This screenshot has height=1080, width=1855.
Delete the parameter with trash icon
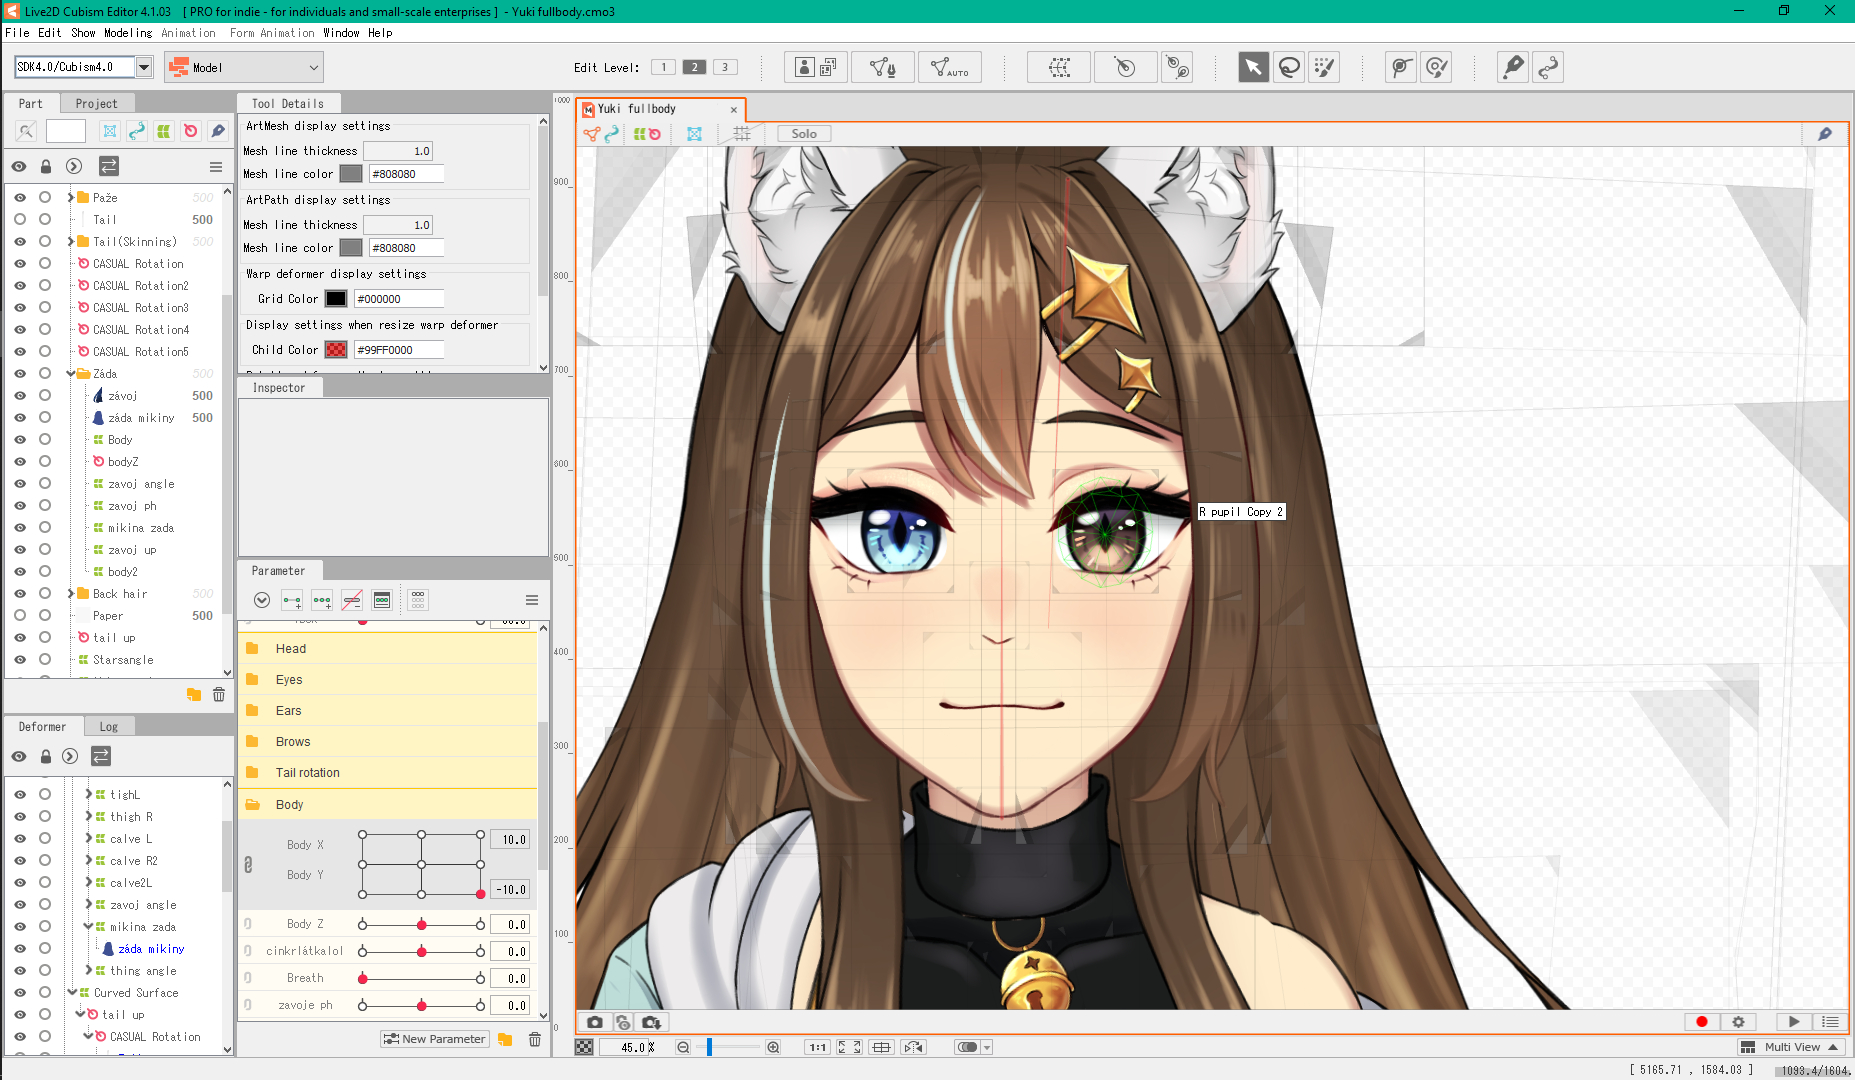(535, 1040)
